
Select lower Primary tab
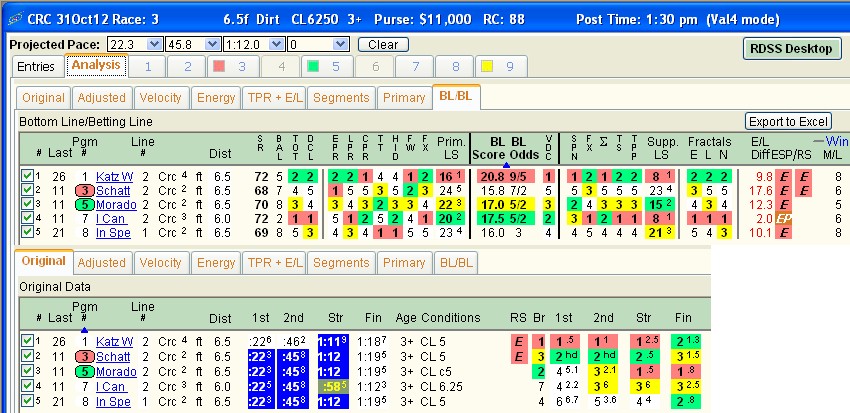coord(404,263)
